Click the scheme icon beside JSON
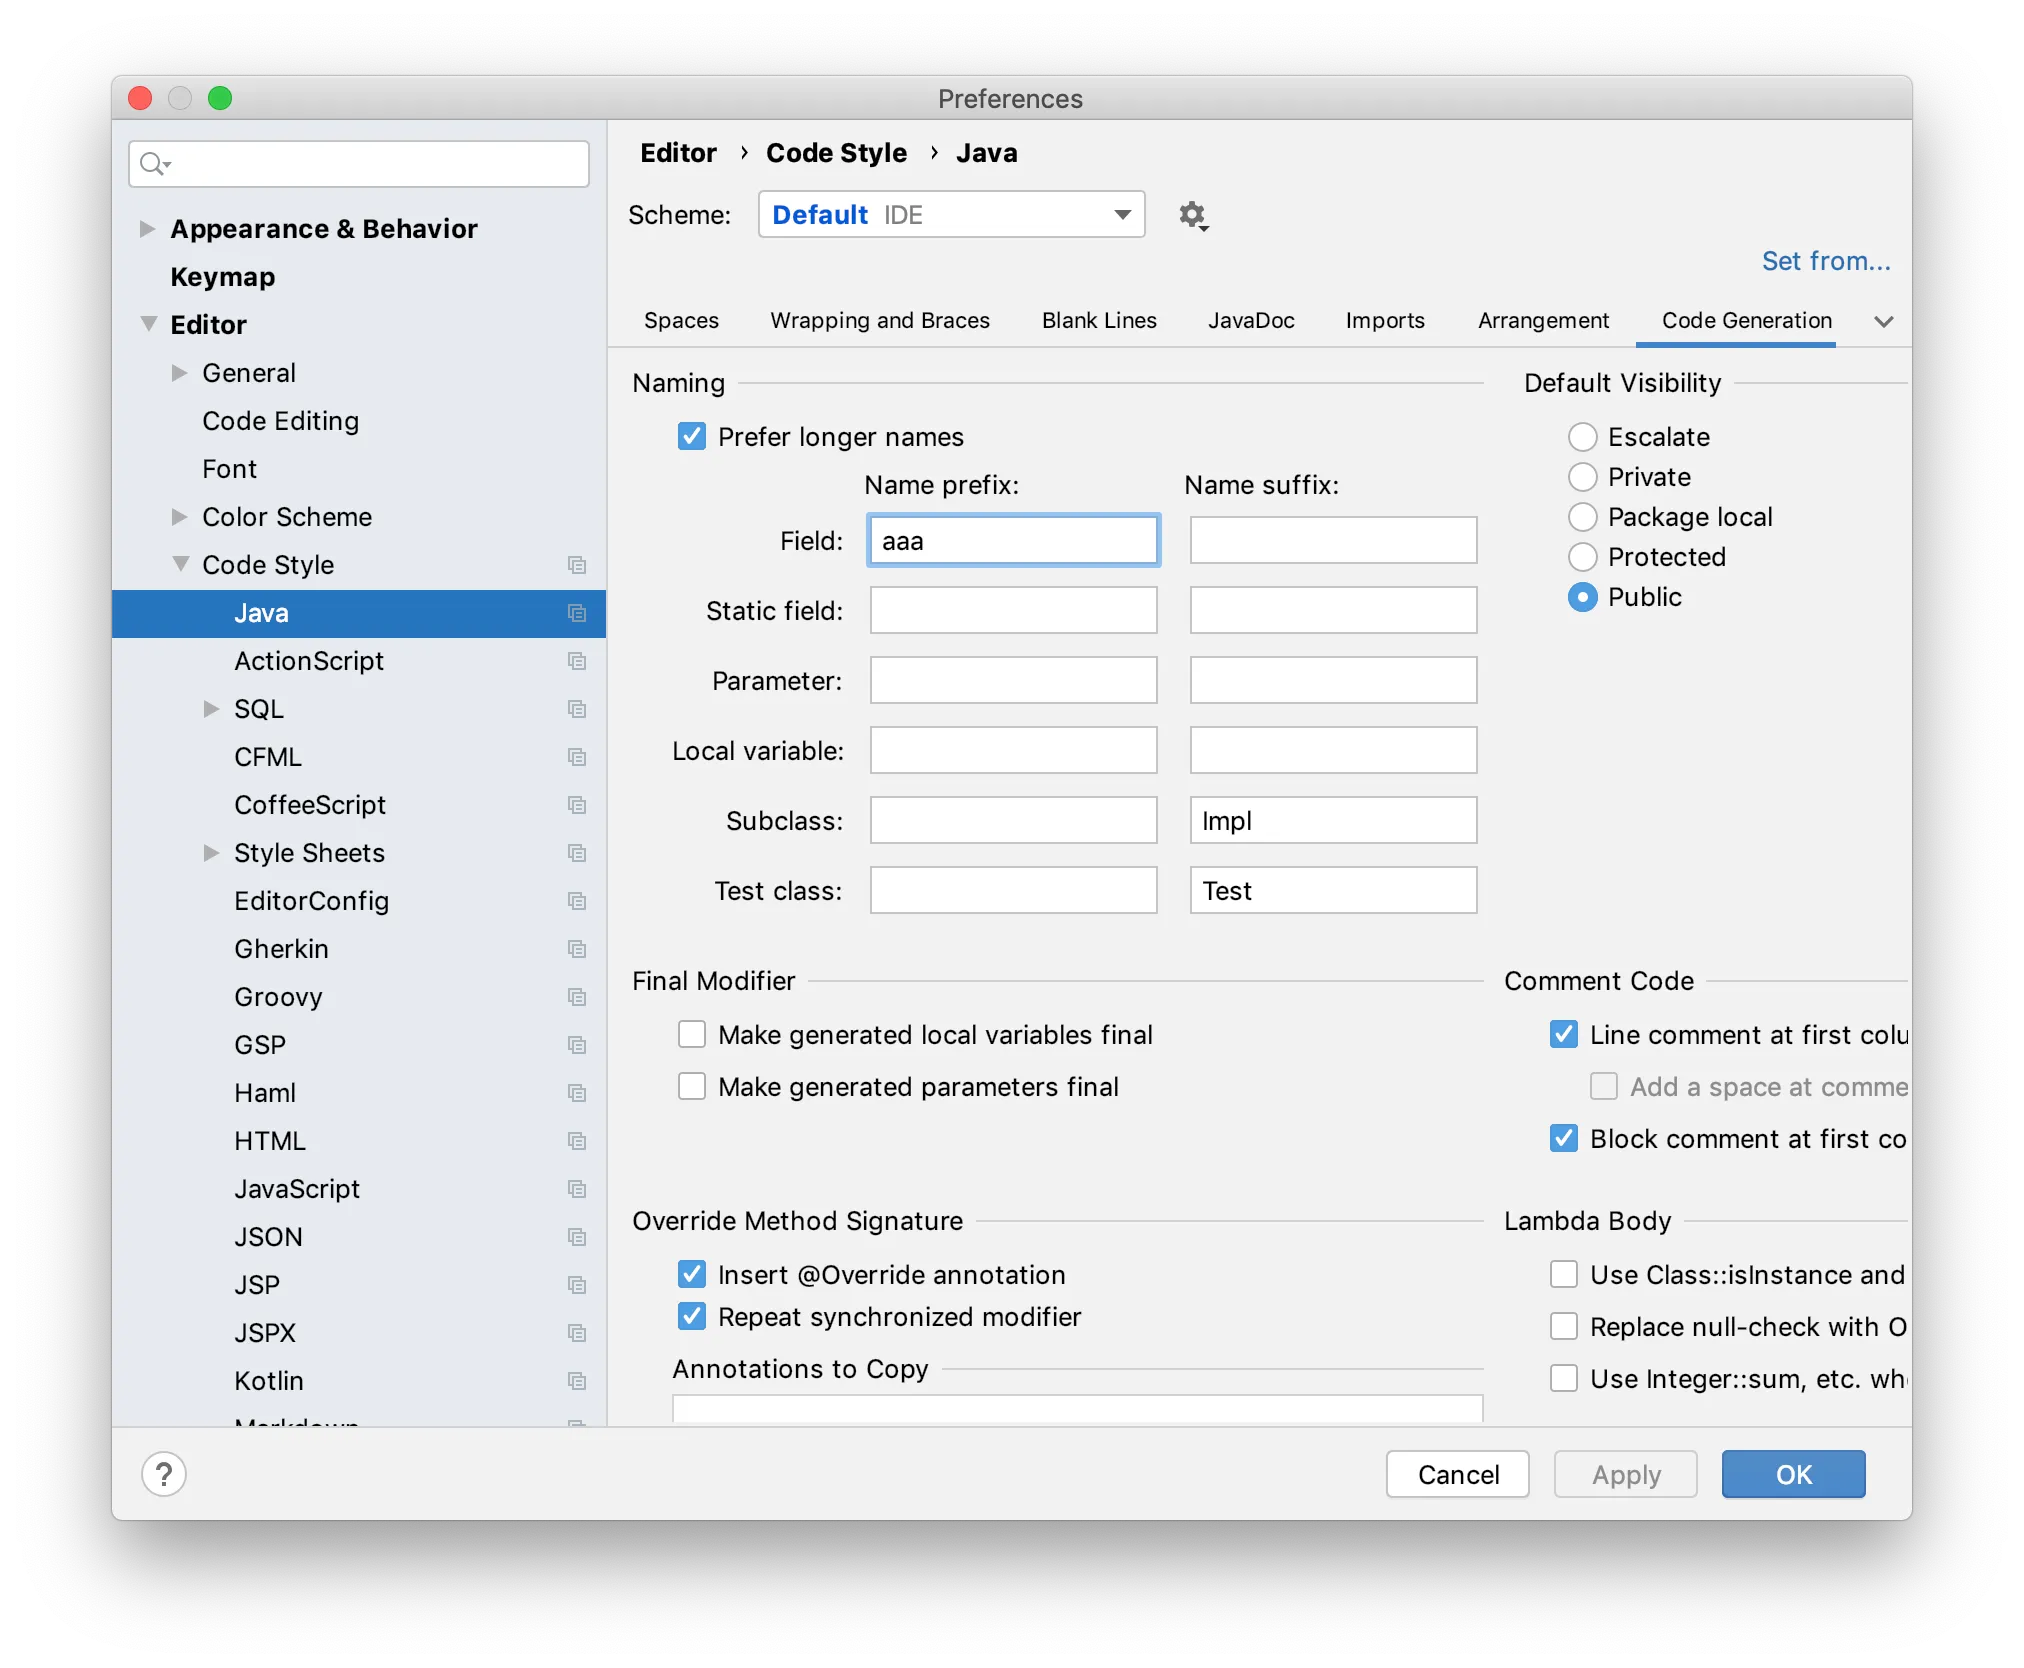 pyautogui.click(x=576, y=1237)
